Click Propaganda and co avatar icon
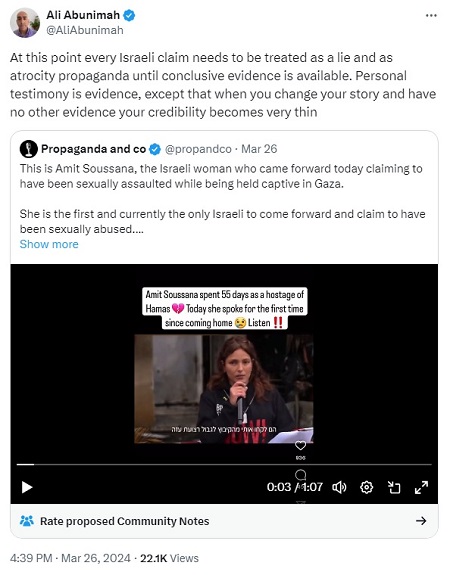Viewport: 450px width, 575px height. point(29,149)
